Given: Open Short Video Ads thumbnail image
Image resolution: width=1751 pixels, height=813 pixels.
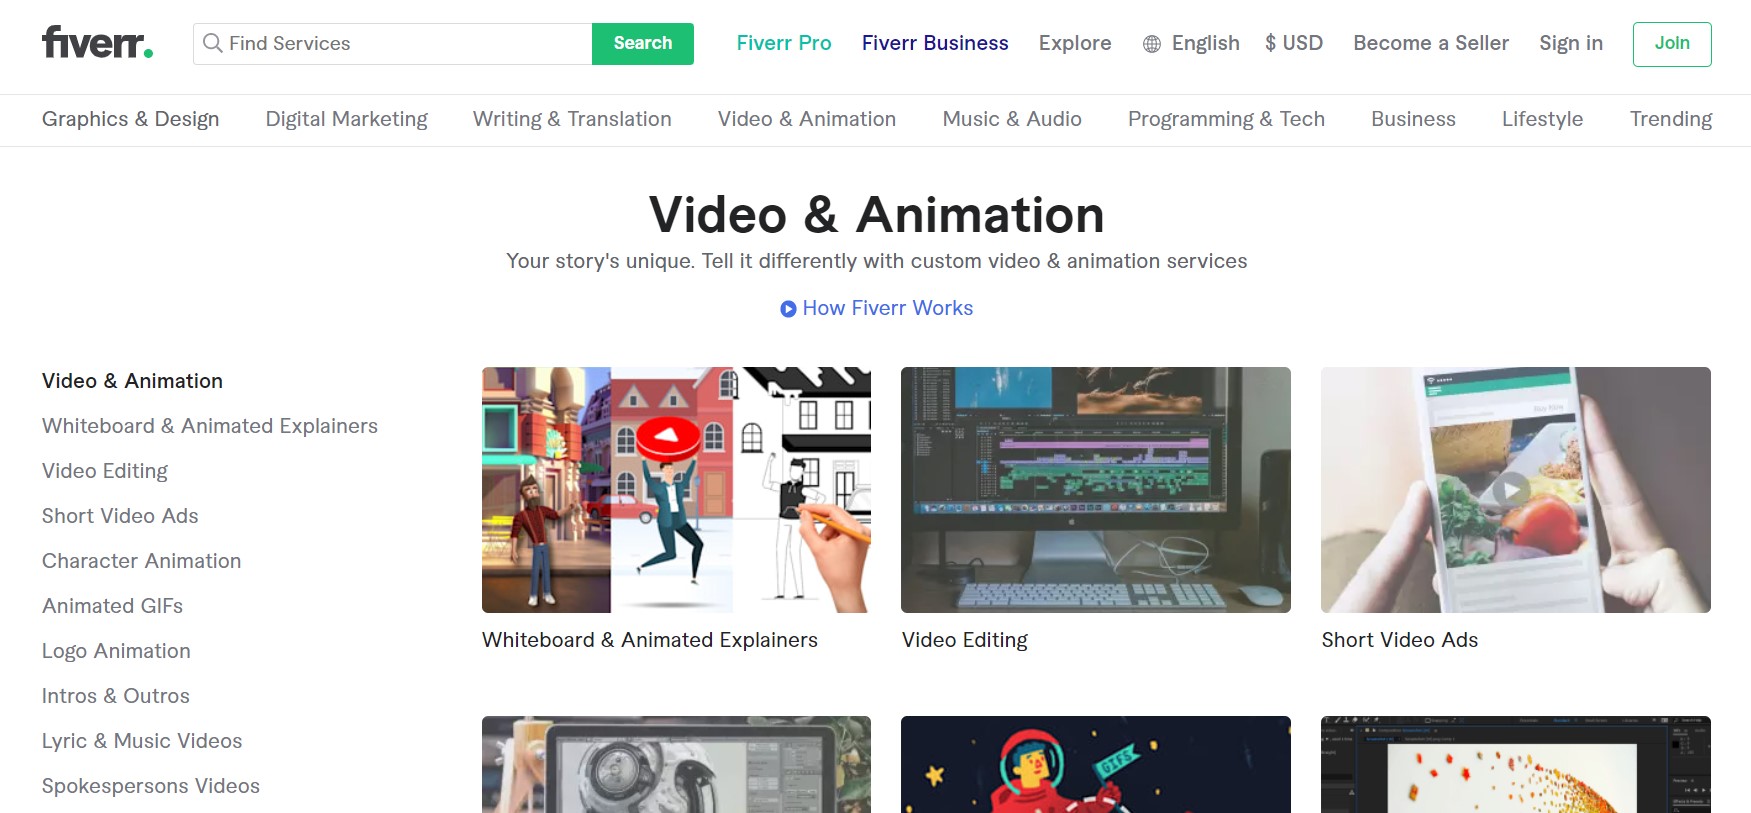Looking at the screenshot, I should 1516,490.
